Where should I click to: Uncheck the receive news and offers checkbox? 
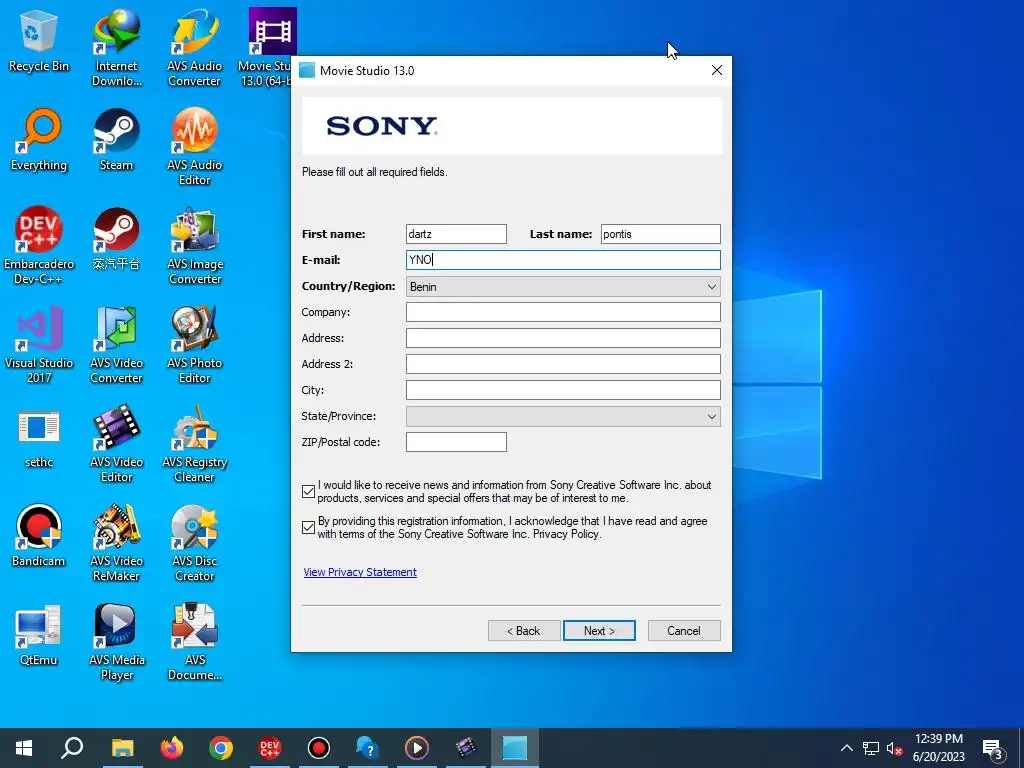[x=308, y=492]
